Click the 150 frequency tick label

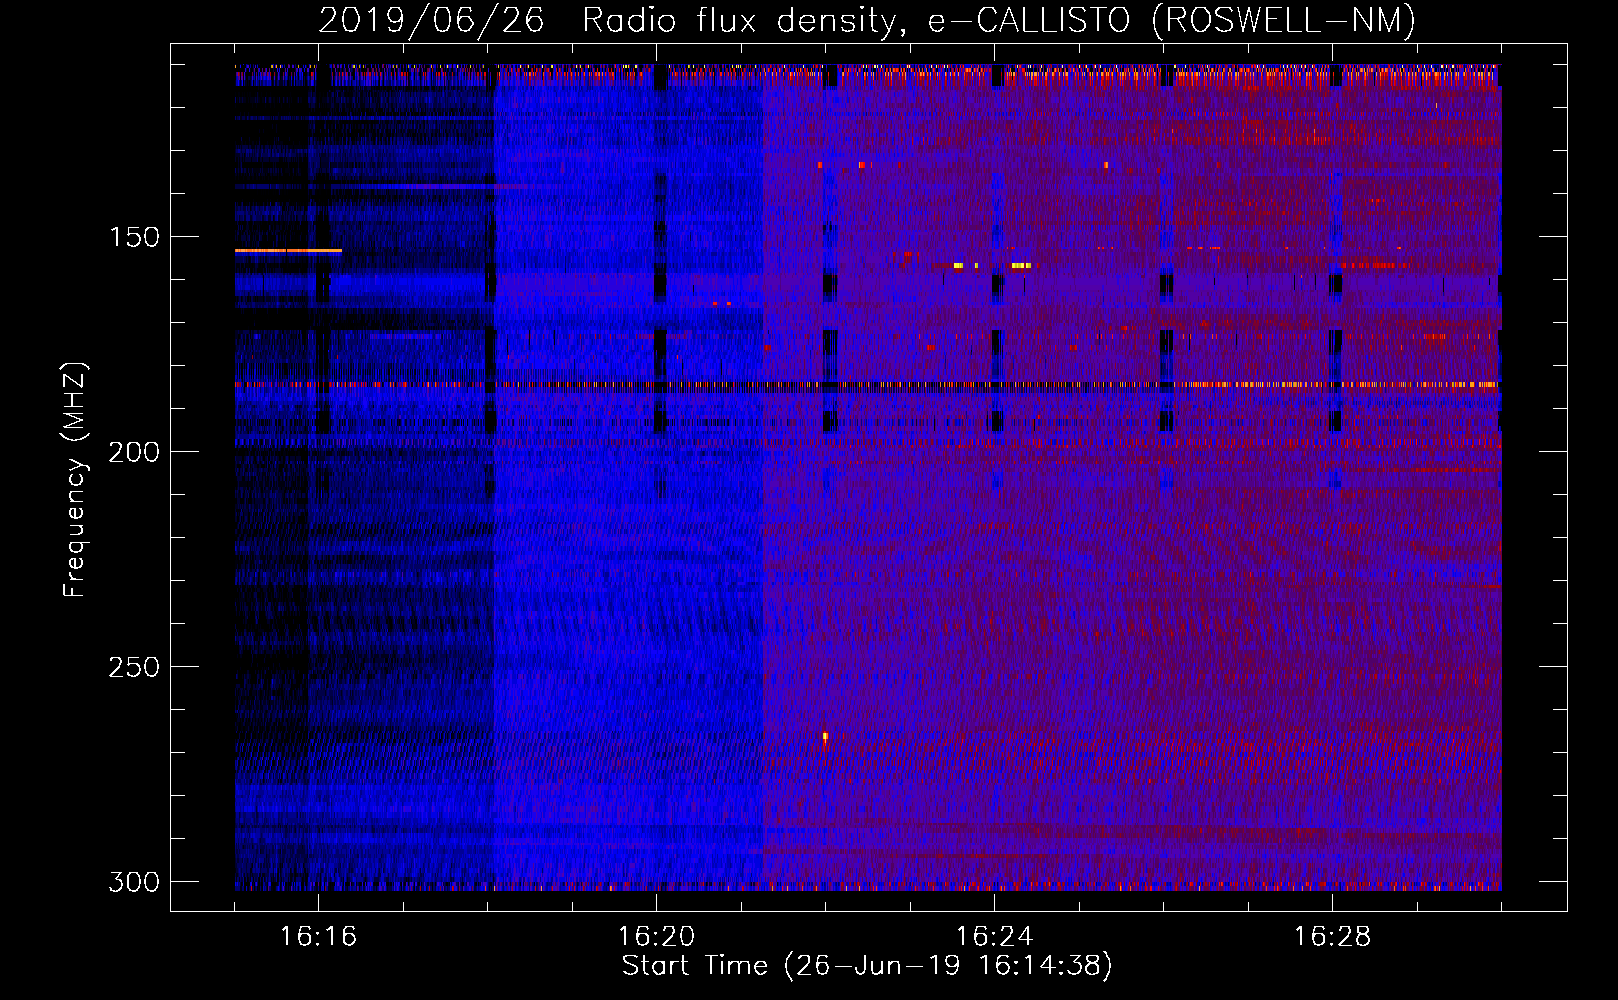(x=134, y=237)
